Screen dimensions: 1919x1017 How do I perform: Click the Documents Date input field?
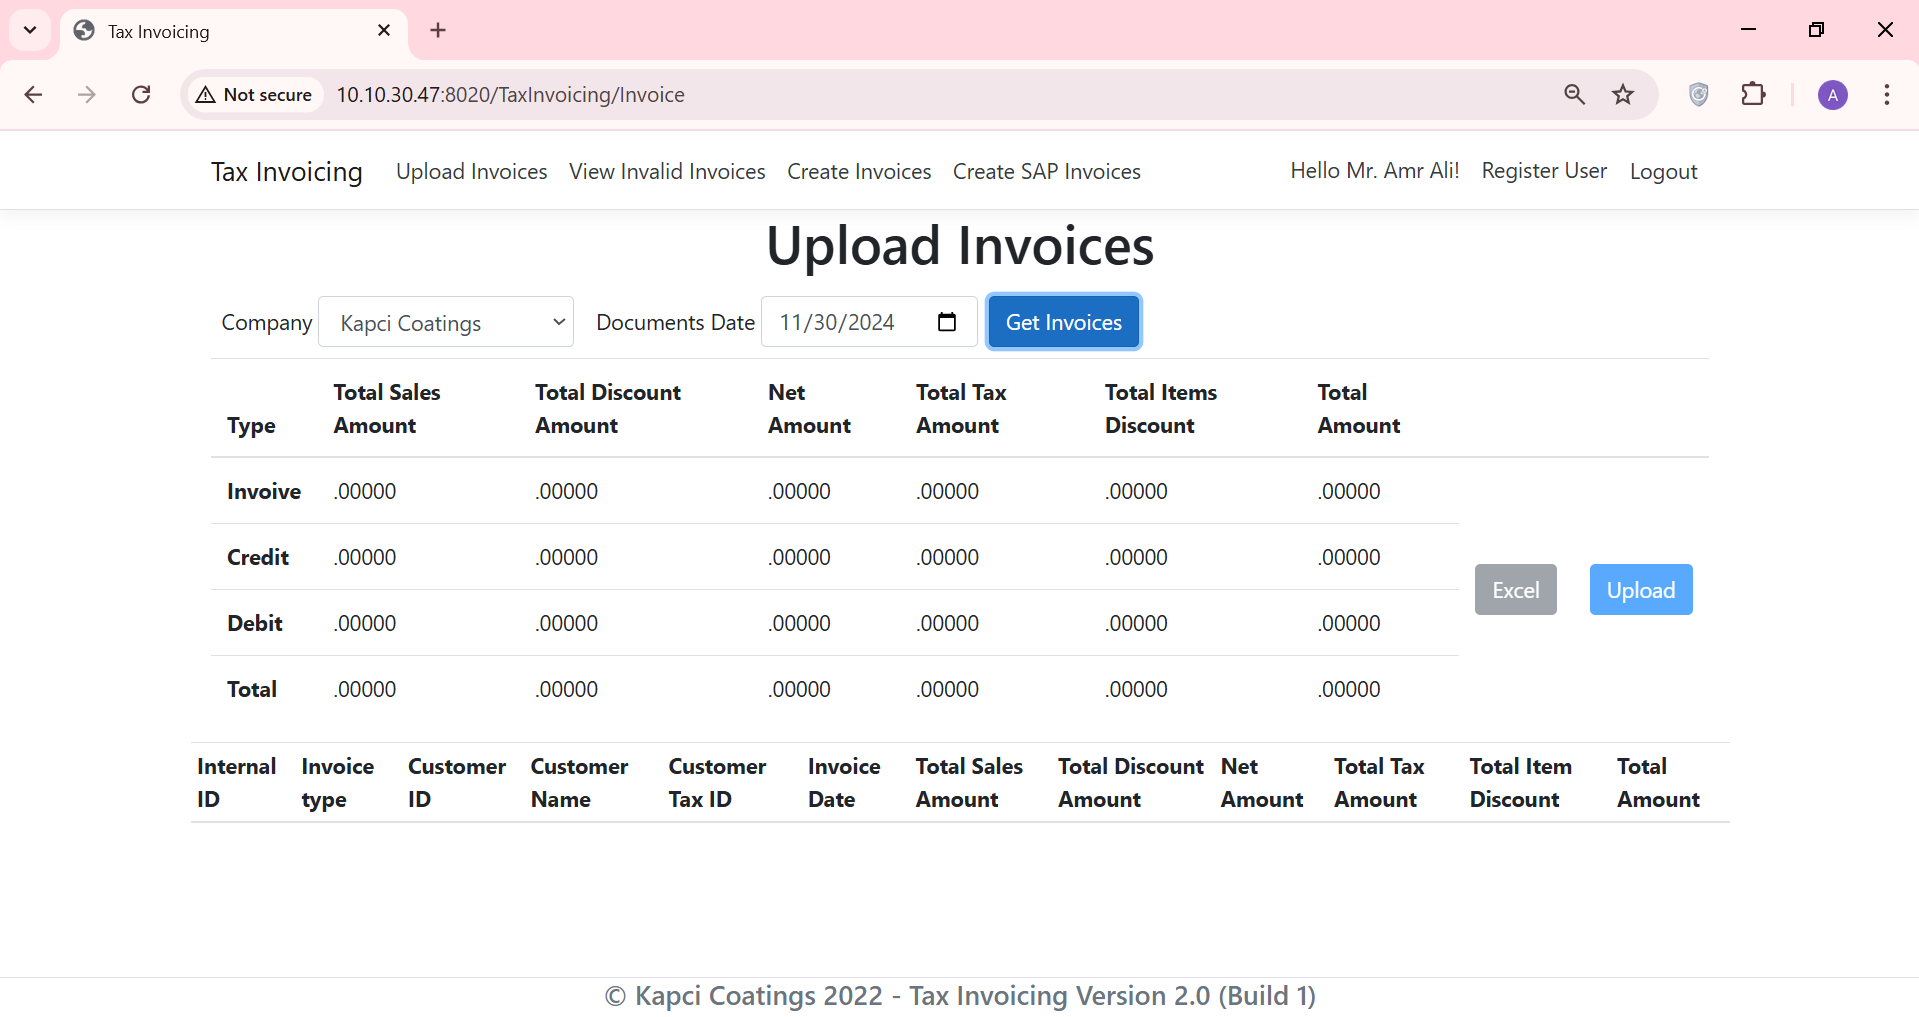(850, 322)
